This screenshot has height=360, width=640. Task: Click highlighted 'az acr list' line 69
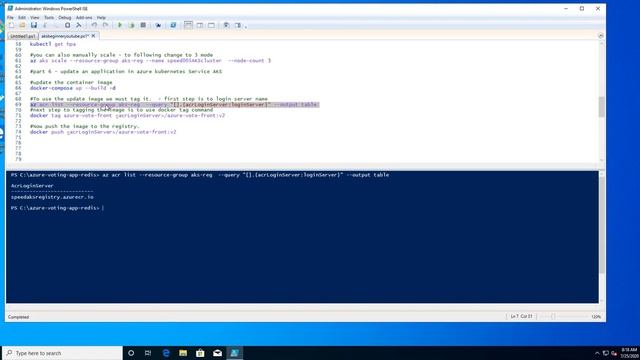[x=174, y=104]
